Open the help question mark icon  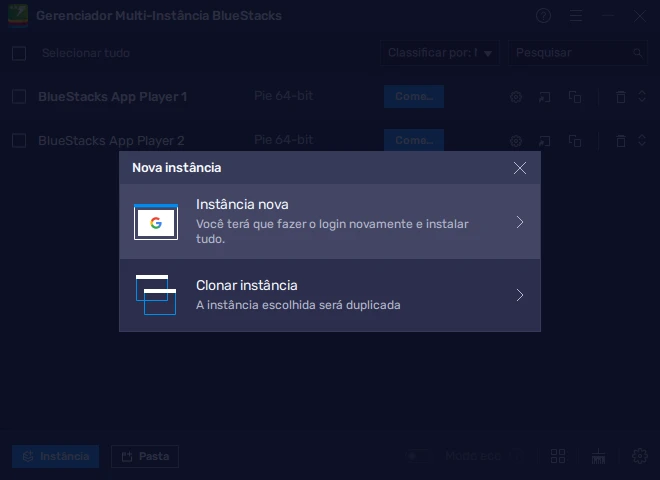pyautogui.click(x=543, y=16)
